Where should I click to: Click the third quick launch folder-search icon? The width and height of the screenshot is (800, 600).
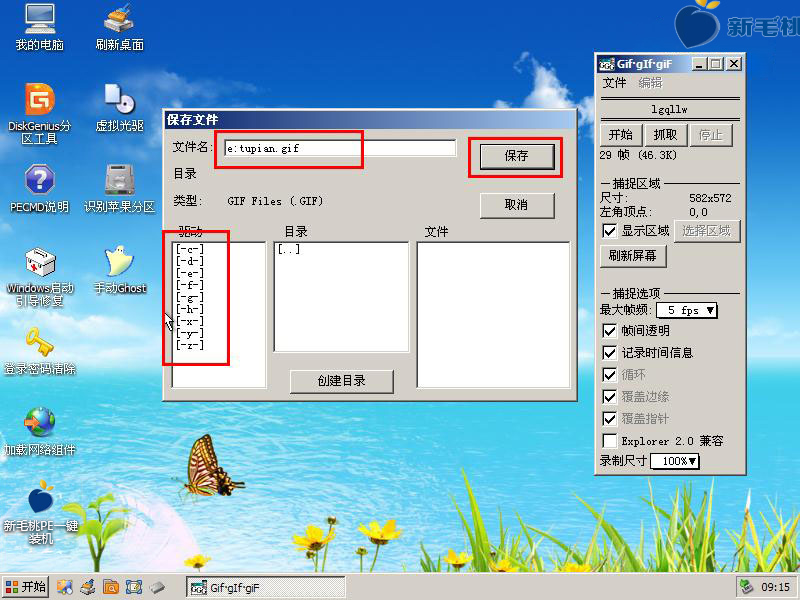[x=111, y=587]
